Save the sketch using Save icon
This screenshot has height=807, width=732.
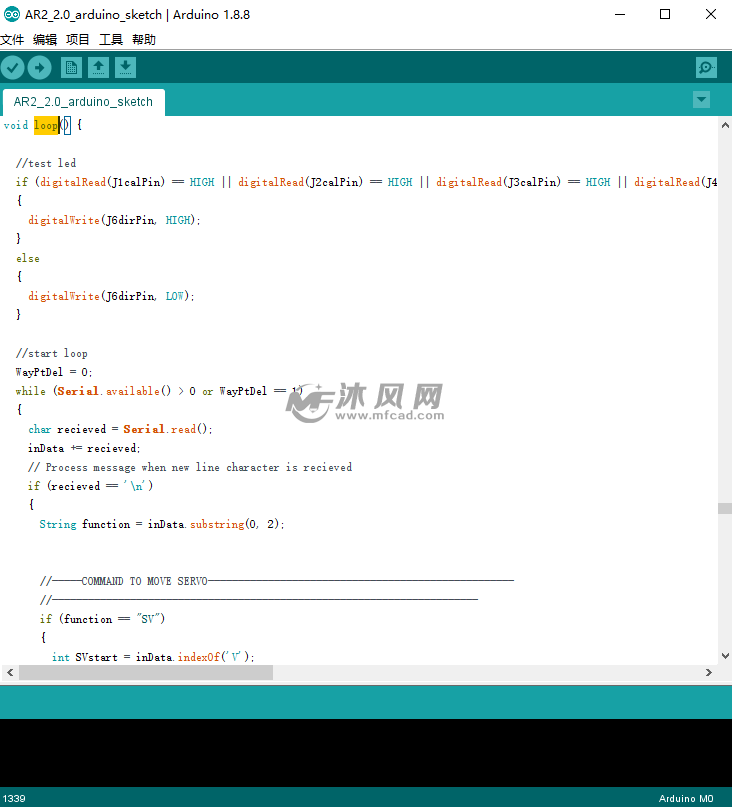pyautogui.click(x=125, y=67)
